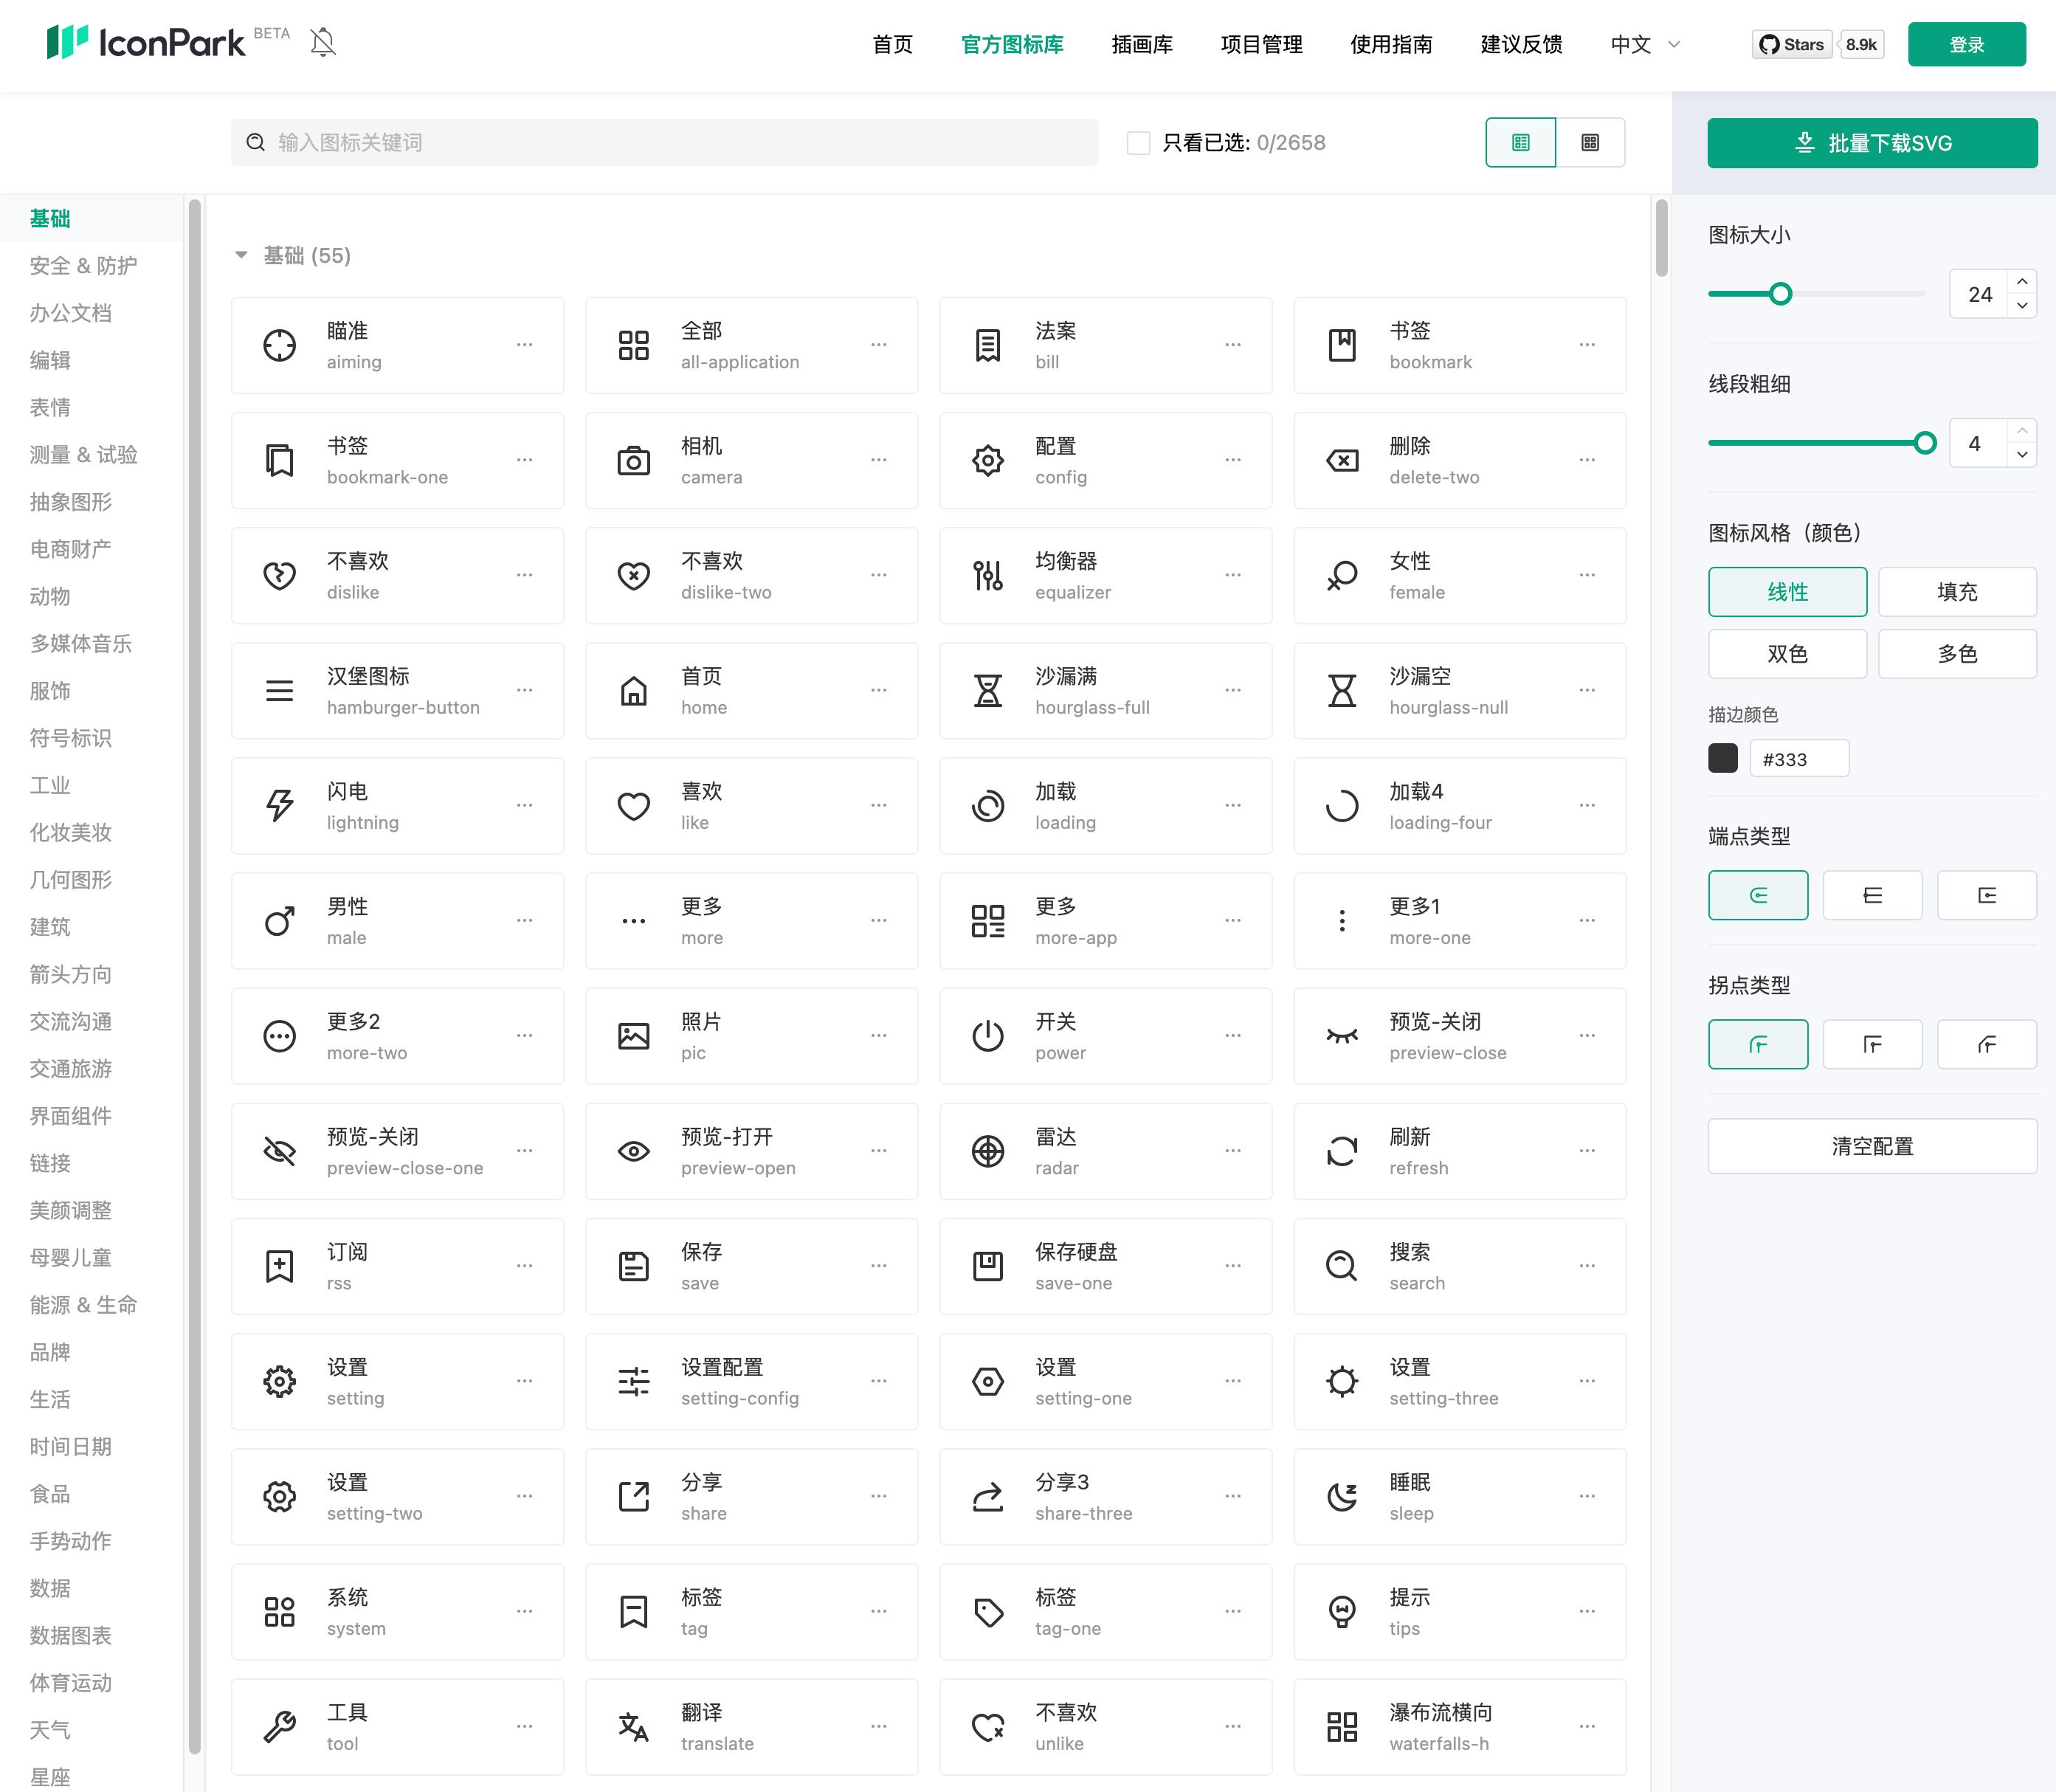
Task: Select the radar icon
Action: (987, 1151)
